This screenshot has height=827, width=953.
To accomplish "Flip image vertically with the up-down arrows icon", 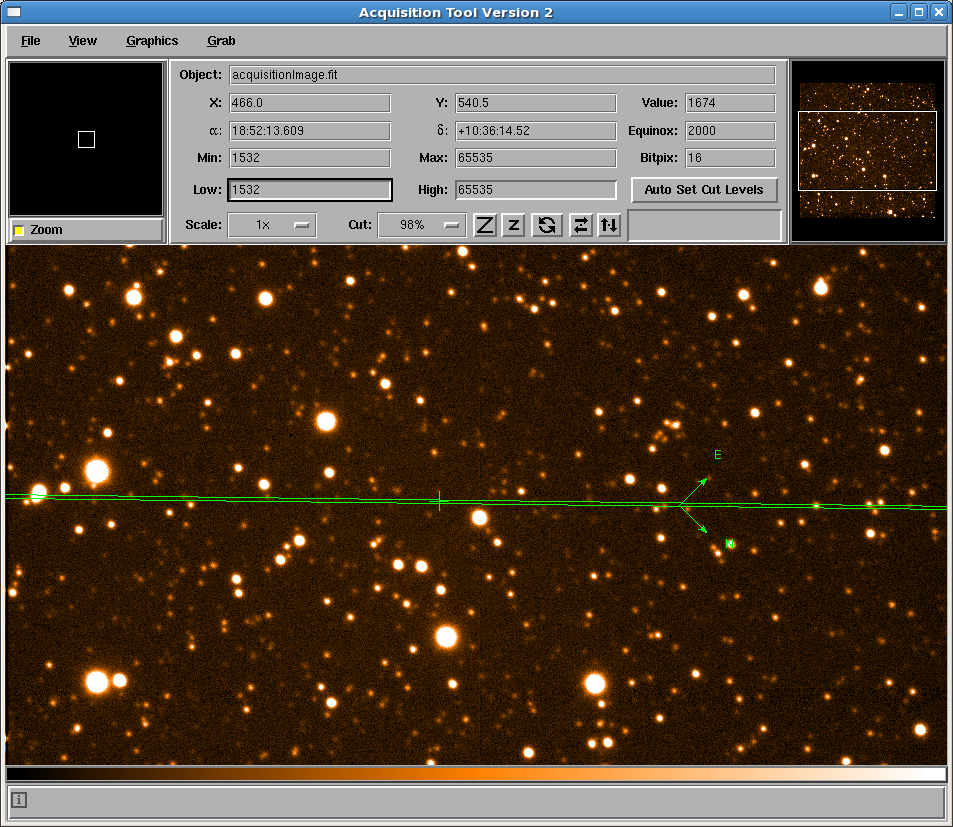I will pos(609,225).
